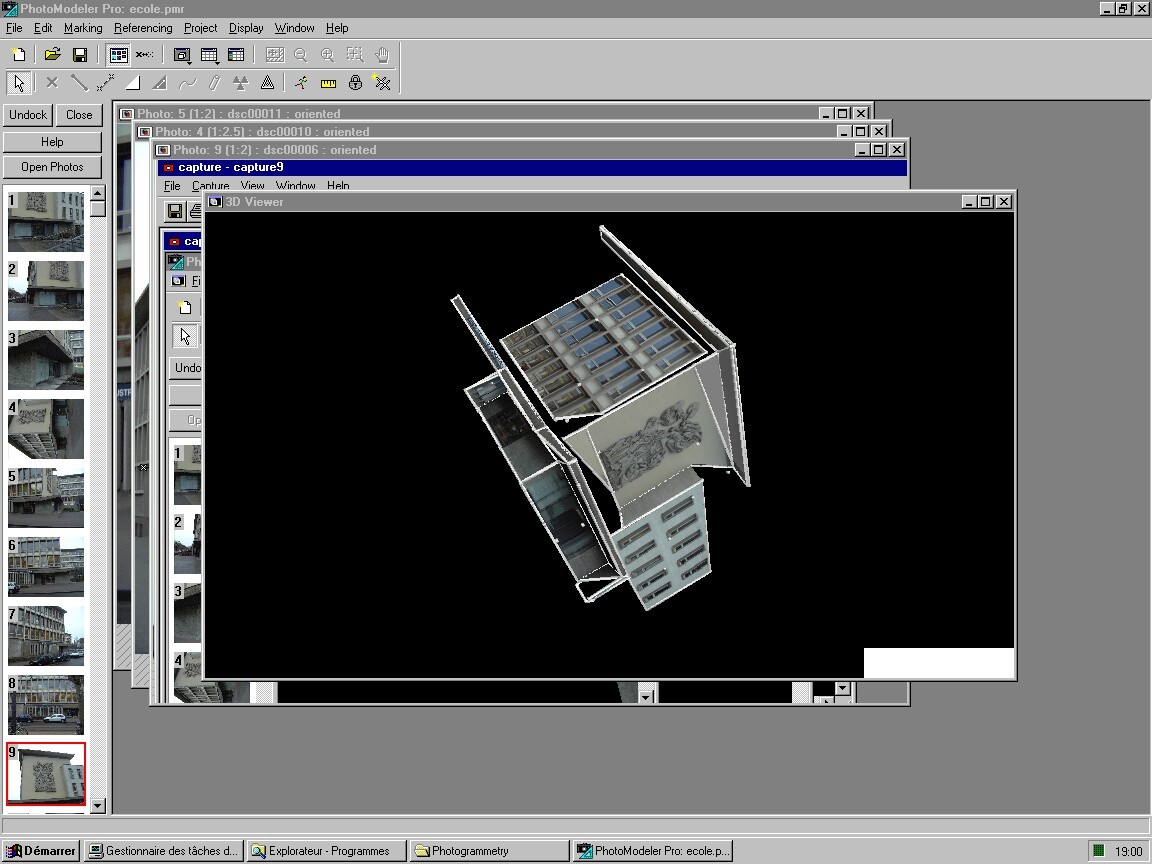This screenshot has height=864, width=1152.
Task: Select the Mark Line tool
Action: tap(79, 83)
